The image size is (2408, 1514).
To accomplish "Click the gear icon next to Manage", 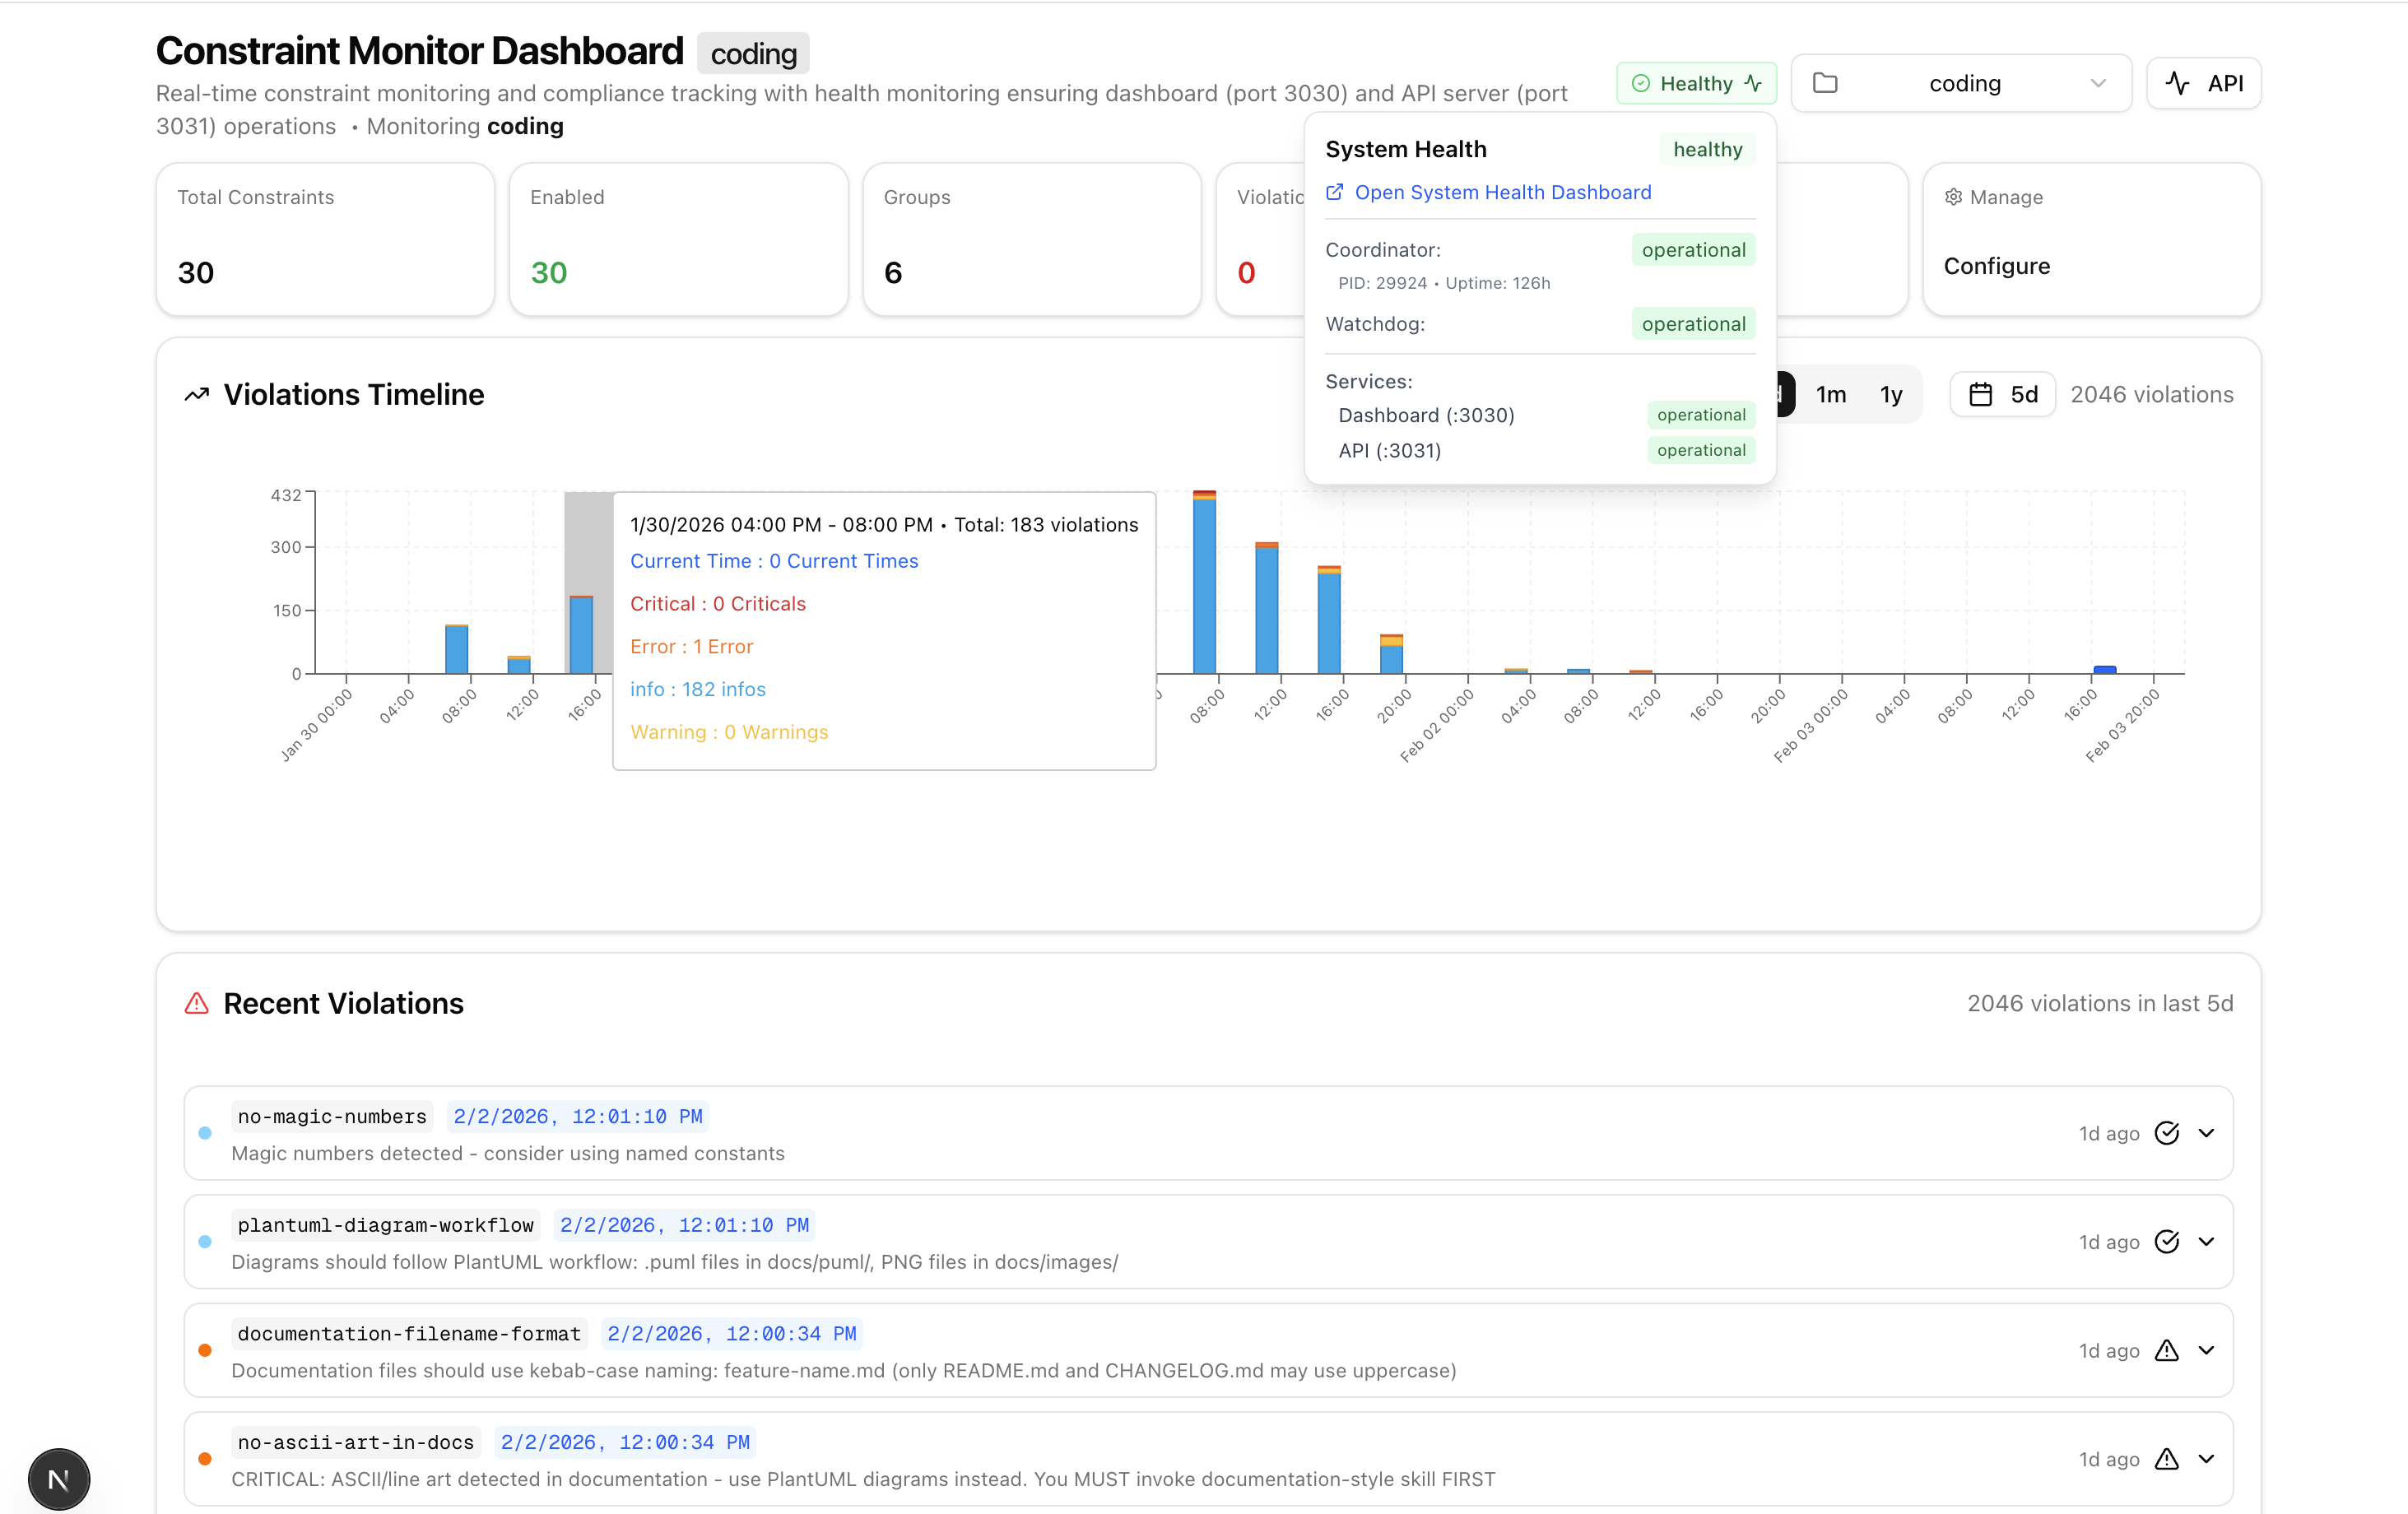I will click(1953, 197).
